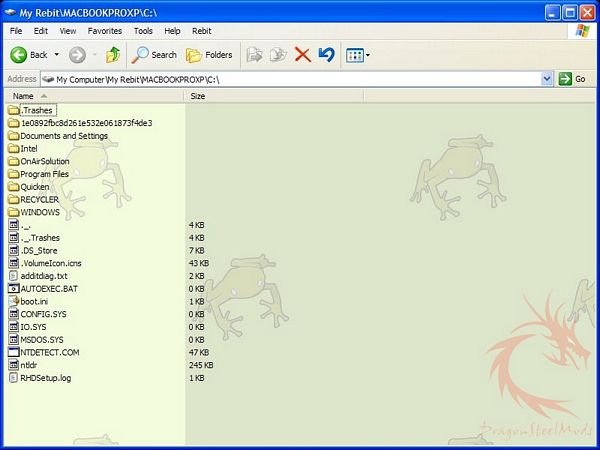Select the boot.ini file

point(36,301)
